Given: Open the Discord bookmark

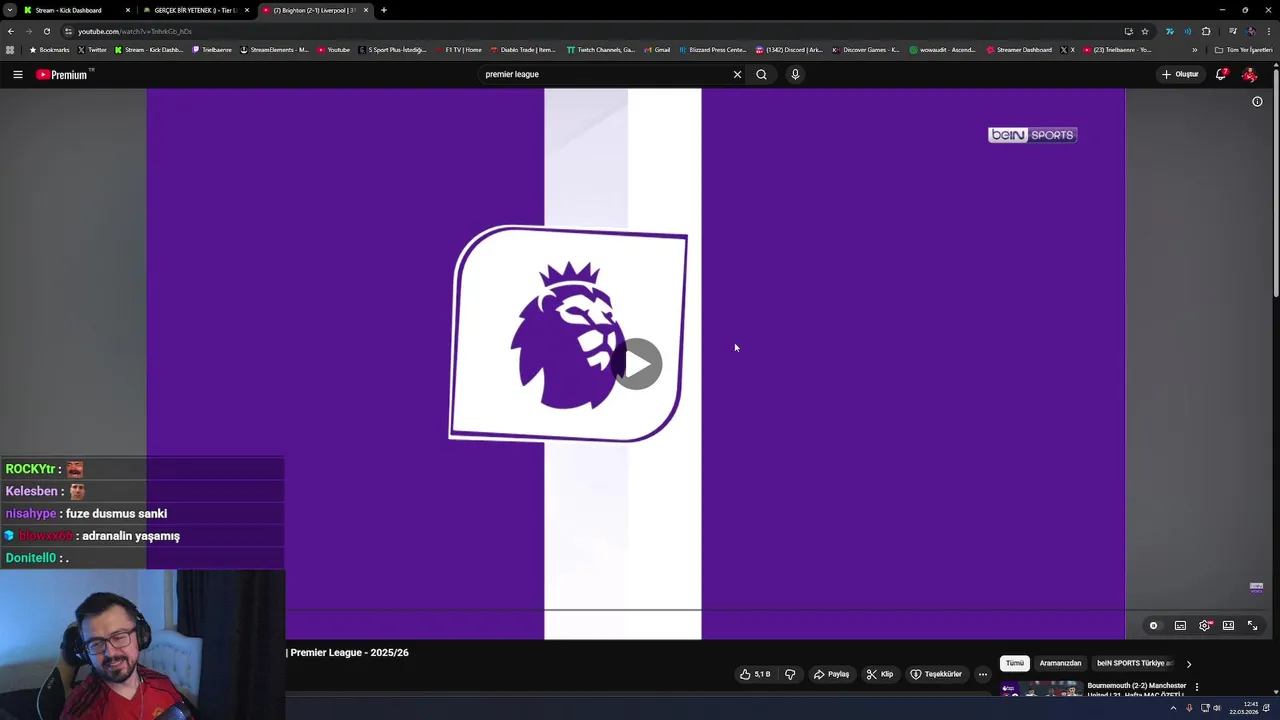Looking at the screenshot, I should pyautogui.click(x=790, y=50).
